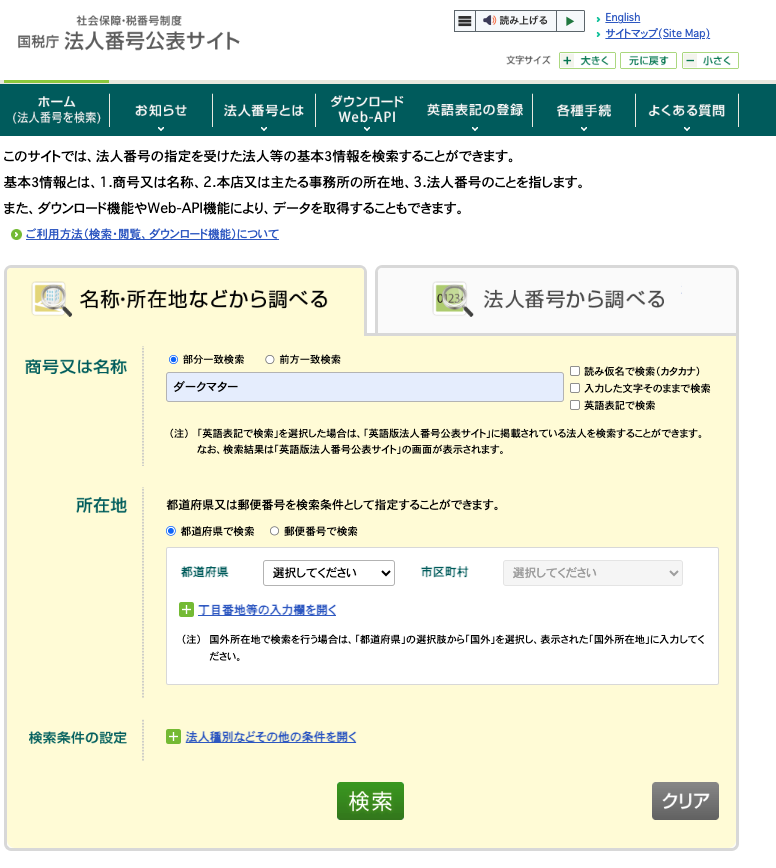Viewport: 776px width, 868px height.
Task: Click the magnifier icon on 名称・所在地 tab
Action: tap(52, 299)
